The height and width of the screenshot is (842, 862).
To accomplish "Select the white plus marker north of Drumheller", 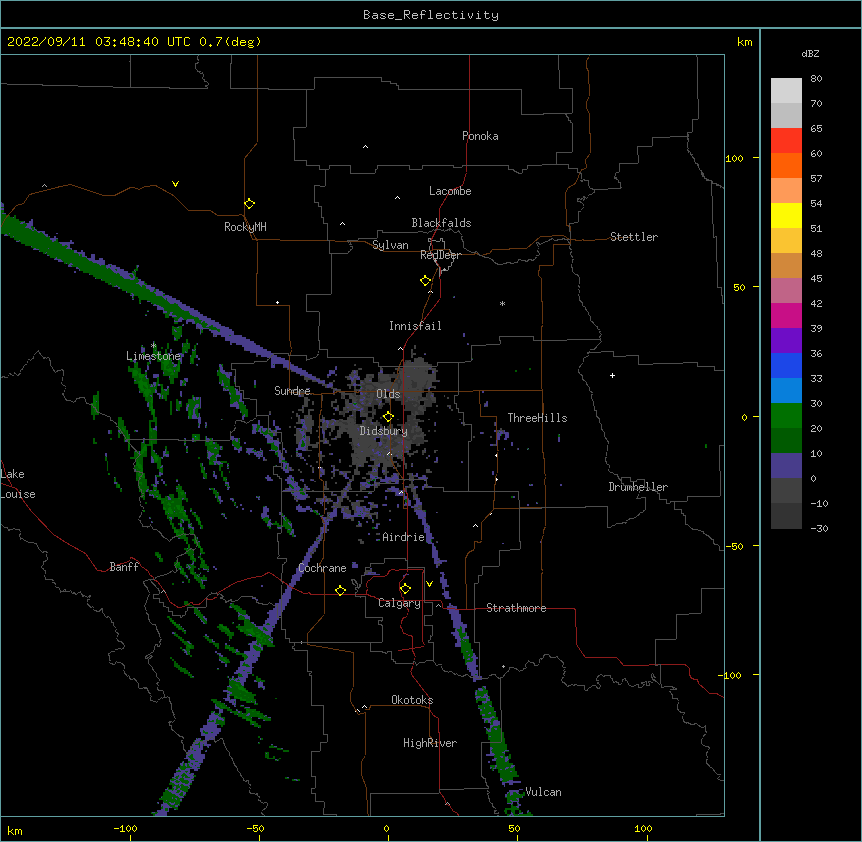I will click(612, 375).
